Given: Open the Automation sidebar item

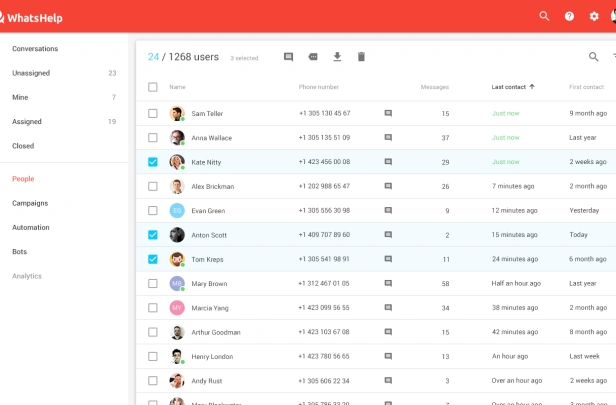Looking at the screenshot, I should coord(31,227).
